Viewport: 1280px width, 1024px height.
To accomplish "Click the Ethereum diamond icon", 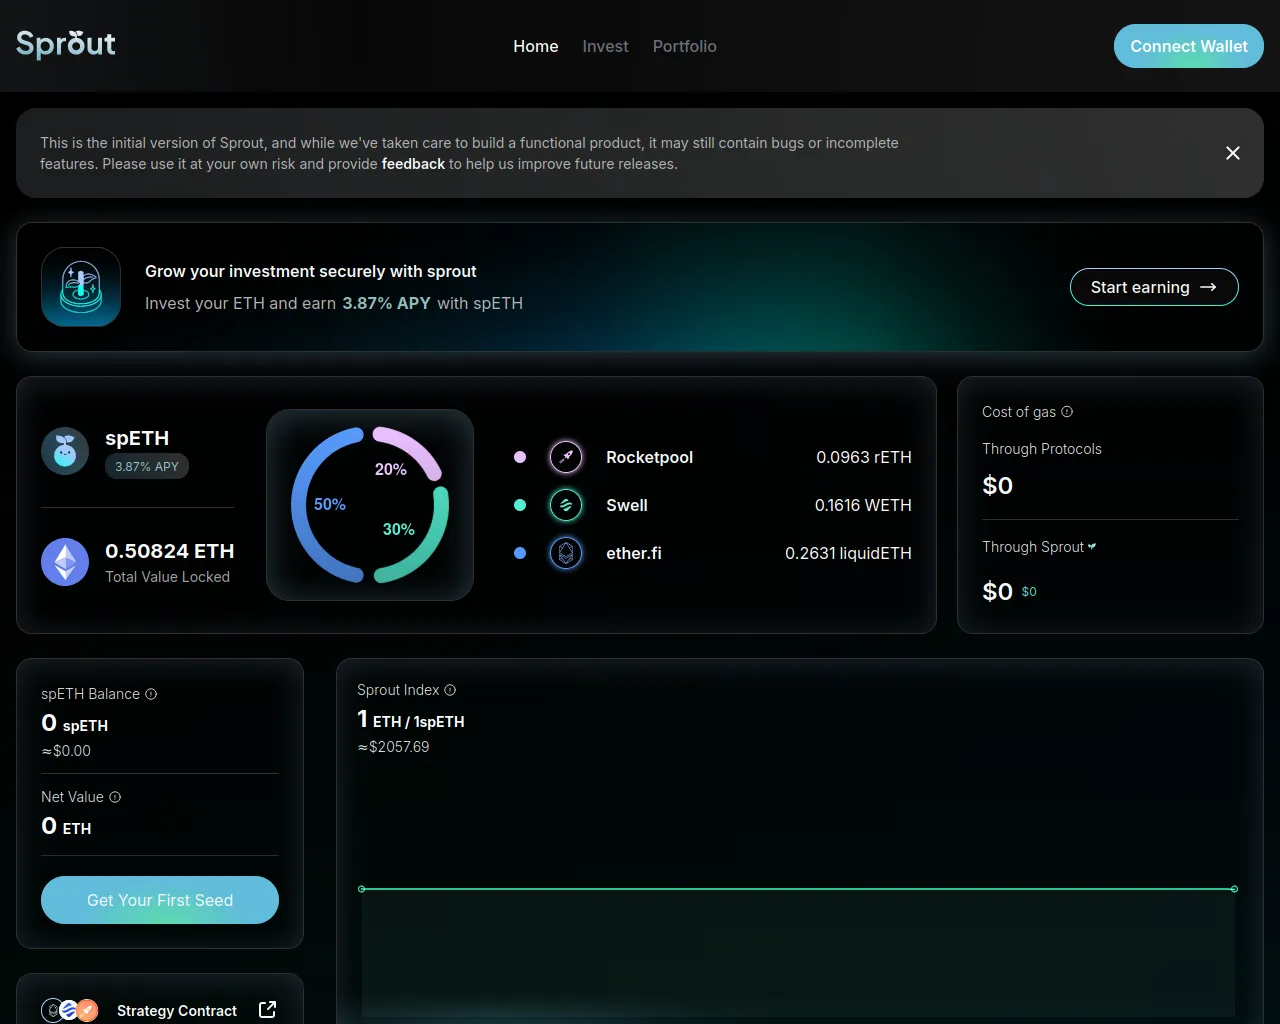I will pyautogui.click(x=65, y=562).
